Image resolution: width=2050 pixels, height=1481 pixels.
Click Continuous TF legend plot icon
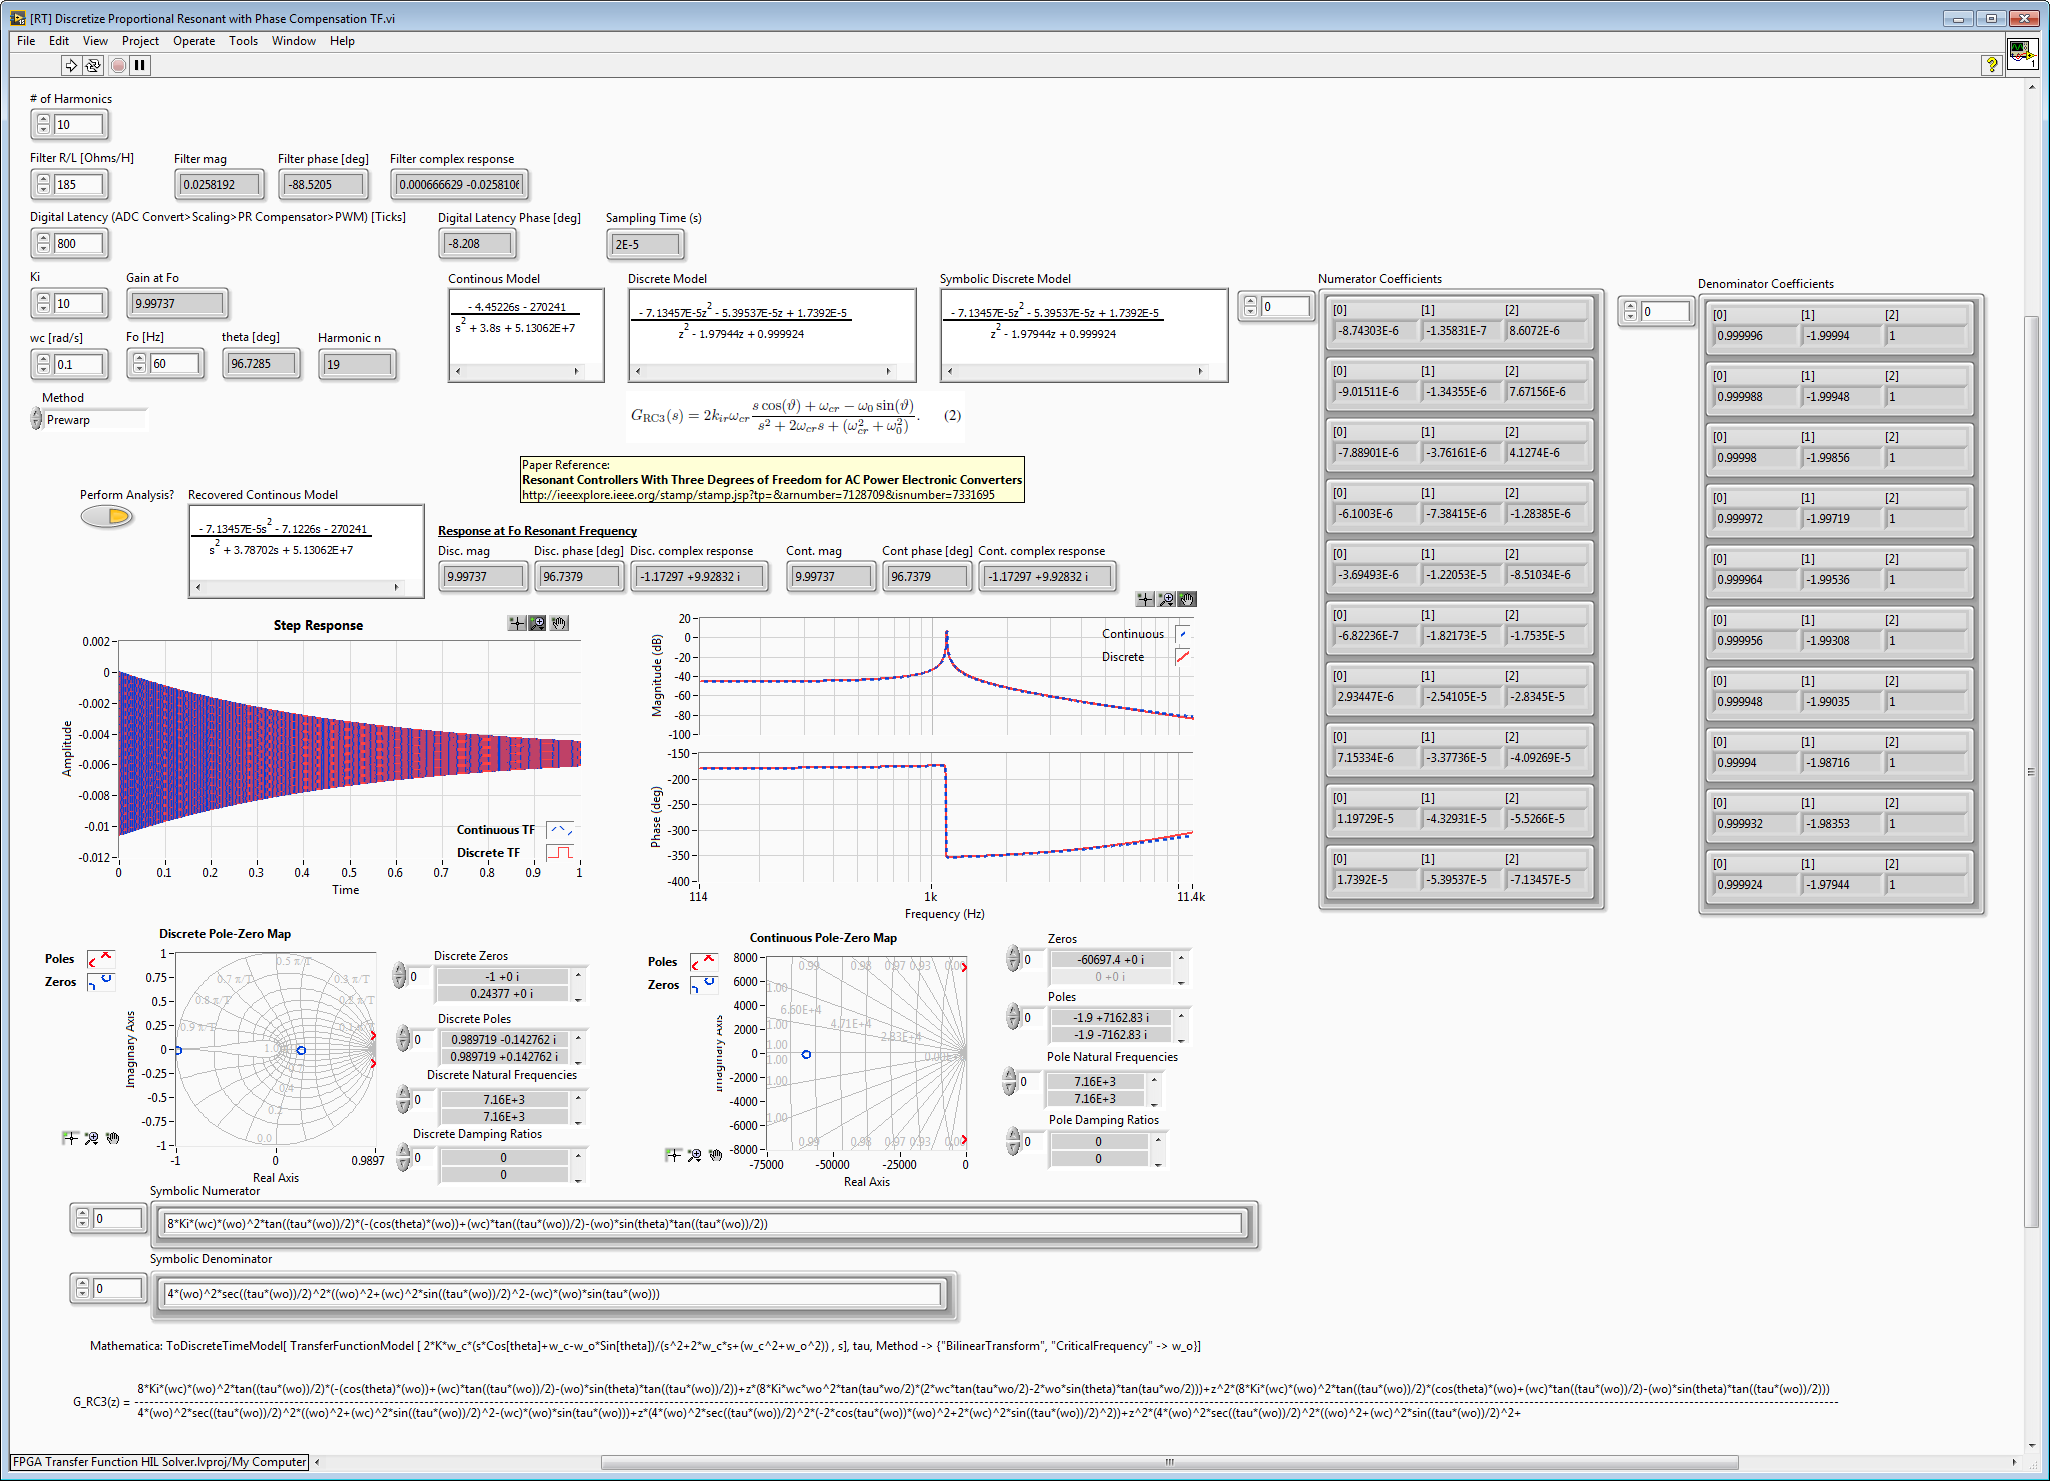point(560,830)
